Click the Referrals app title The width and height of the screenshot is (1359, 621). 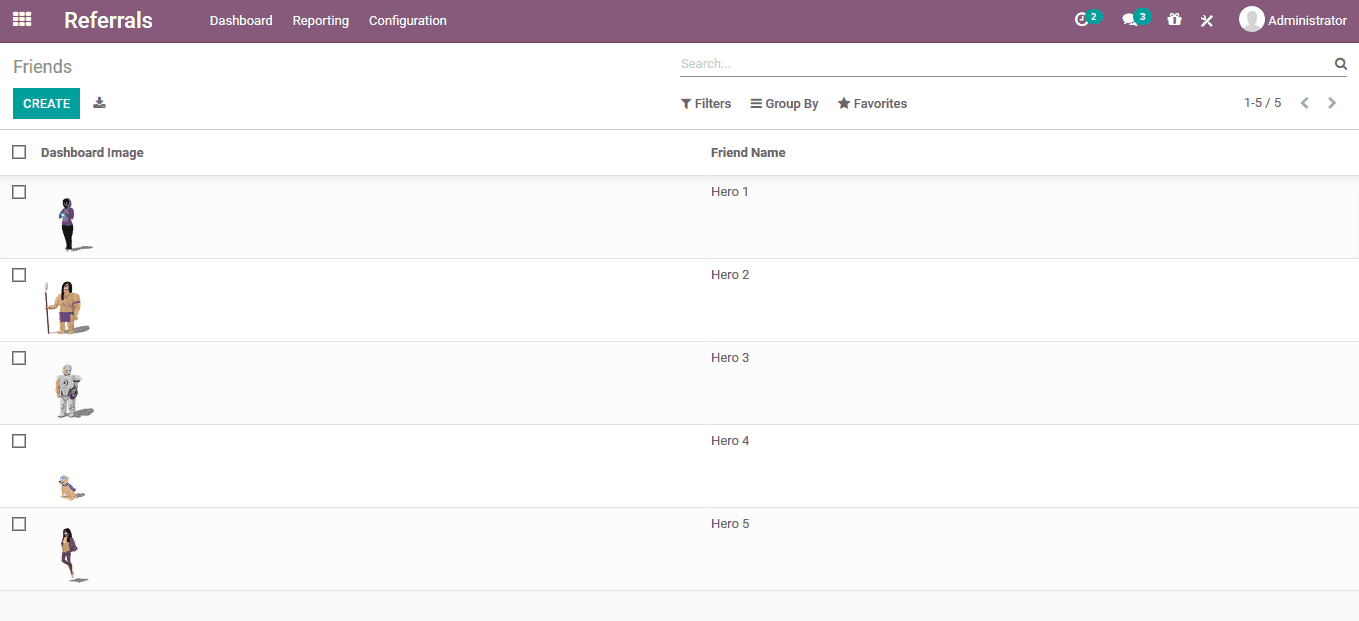click(108, 20)
